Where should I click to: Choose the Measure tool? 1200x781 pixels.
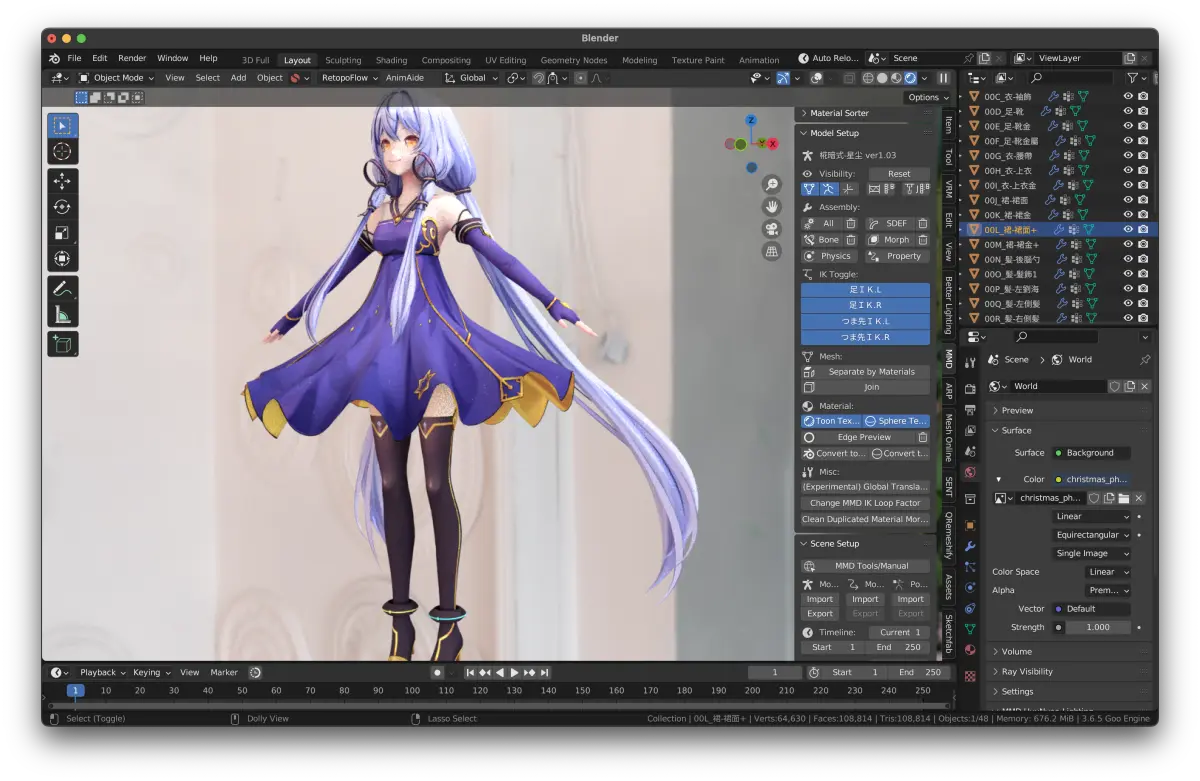pyautogui.click(x=62, y=315)
